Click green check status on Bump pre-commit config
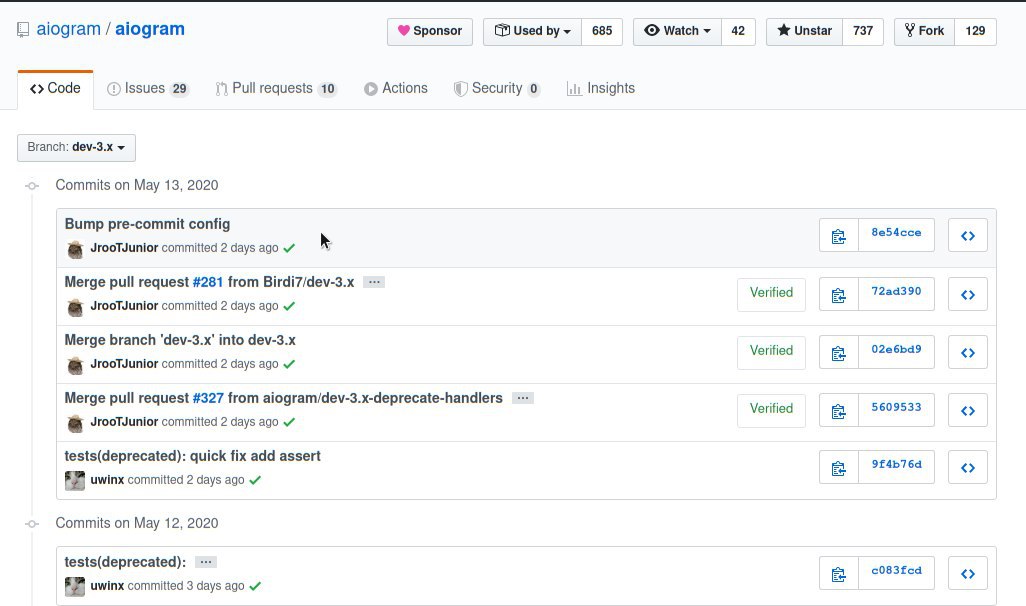 [x=289, y=248]
